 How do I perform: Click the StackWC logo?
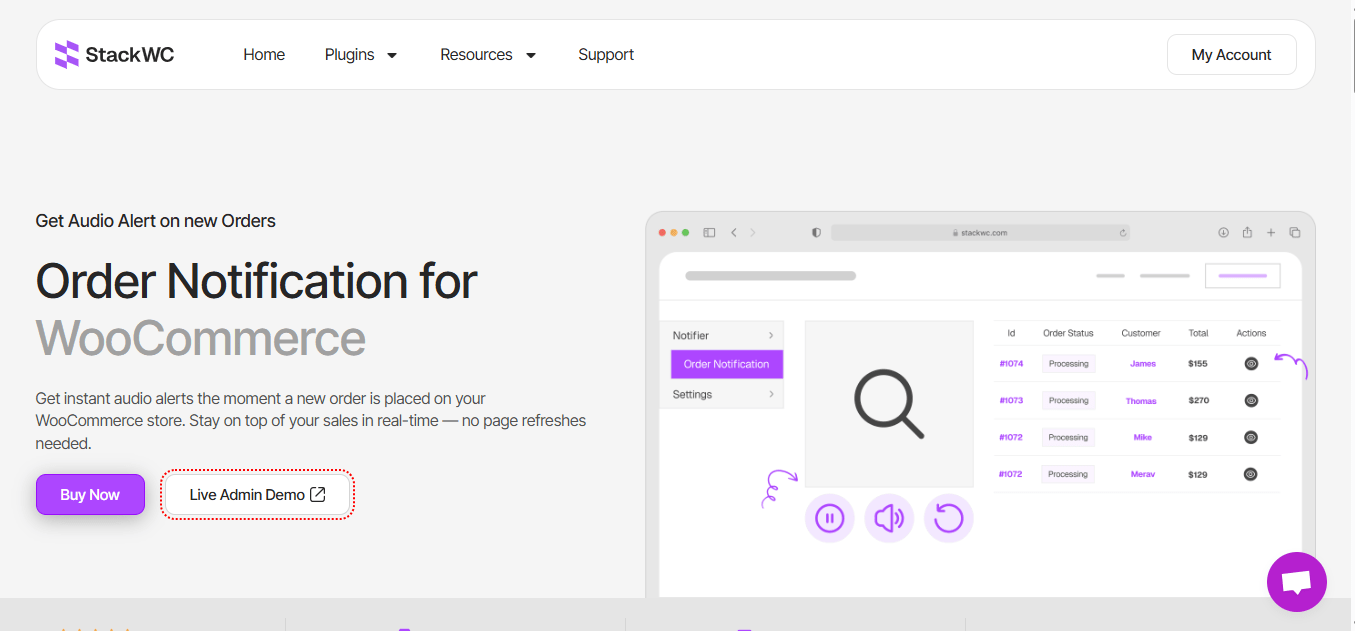[114, 55]
